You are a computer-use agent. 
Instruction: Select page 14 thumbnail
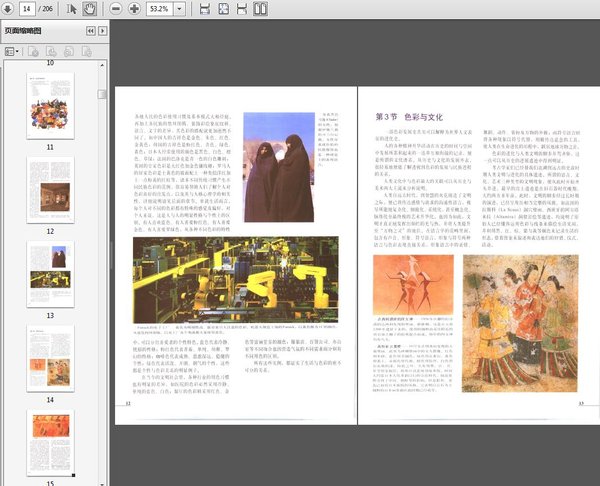[49, 357]
